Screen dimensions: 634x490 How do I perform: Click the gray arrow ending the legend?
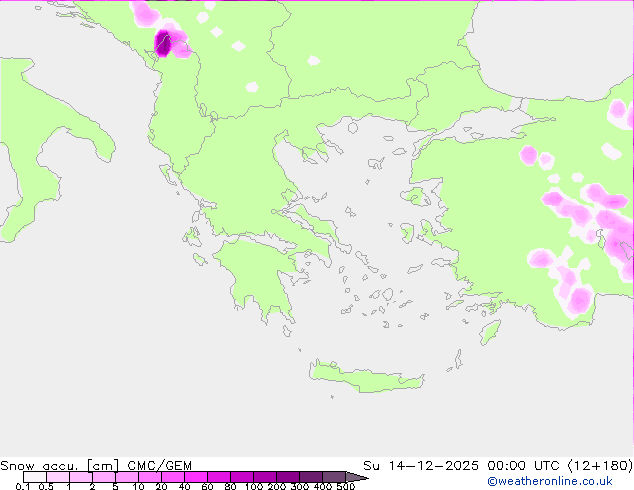pos(357,478)
